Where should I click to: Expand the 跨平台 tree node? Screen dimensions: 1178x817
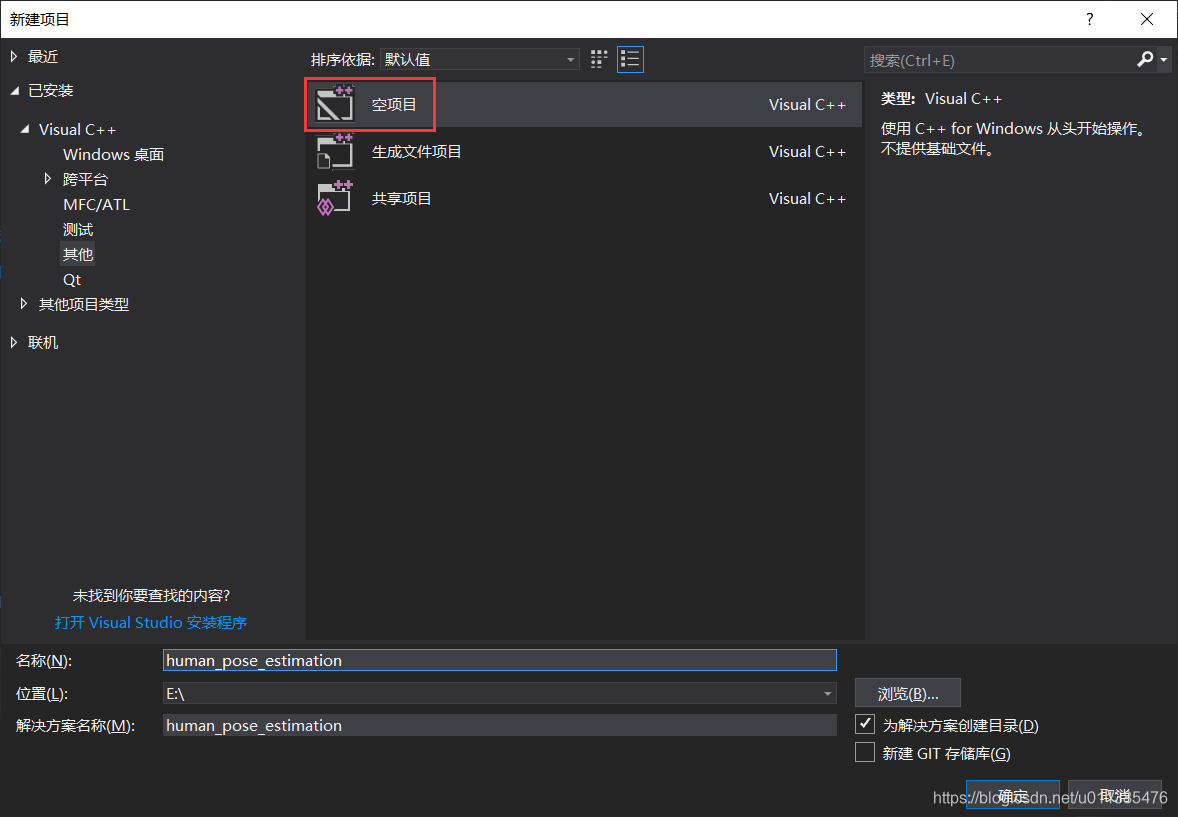pyautogui.click(x=48, y=179)
